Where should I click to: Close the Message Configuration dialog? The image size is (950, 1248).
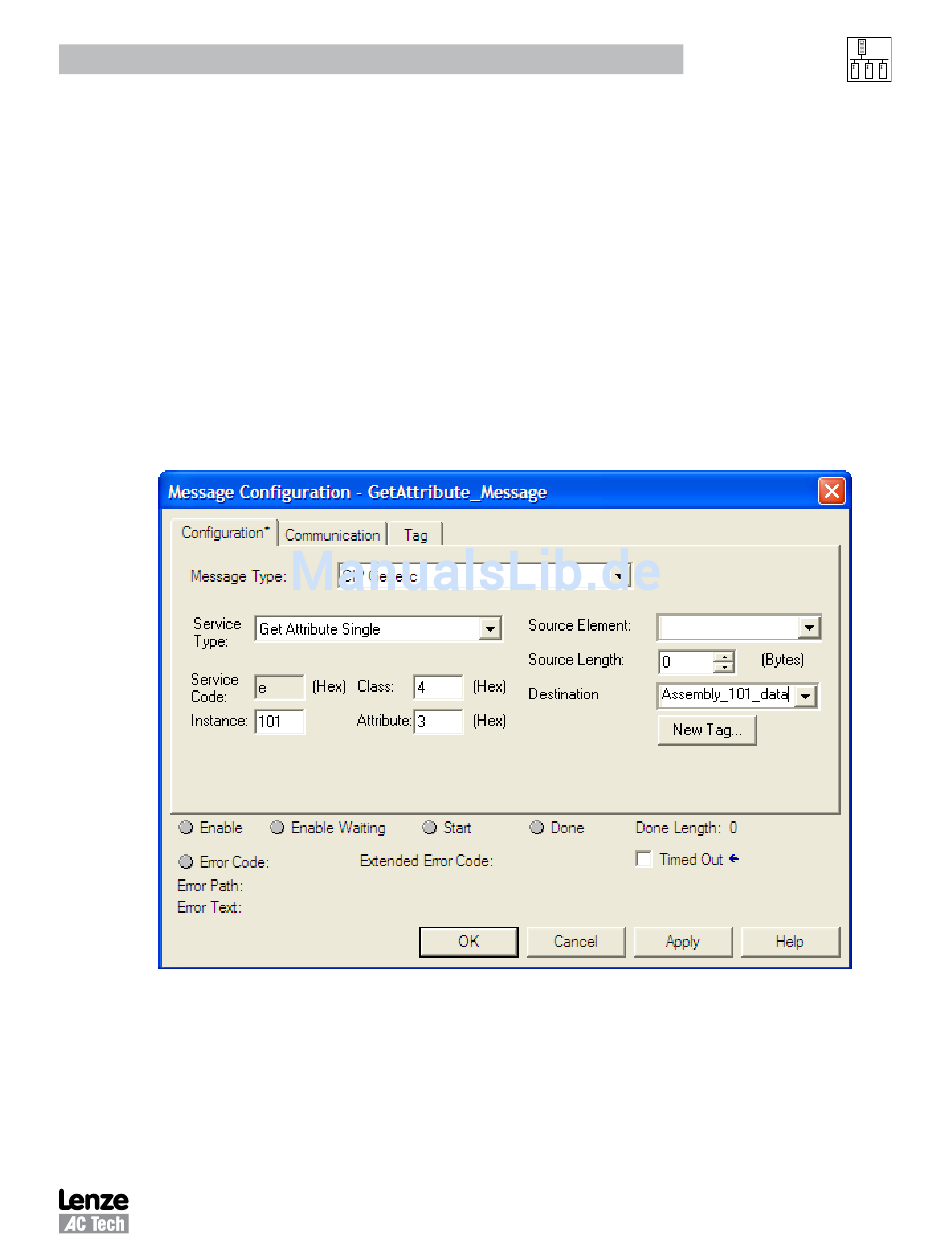point(832,491)
